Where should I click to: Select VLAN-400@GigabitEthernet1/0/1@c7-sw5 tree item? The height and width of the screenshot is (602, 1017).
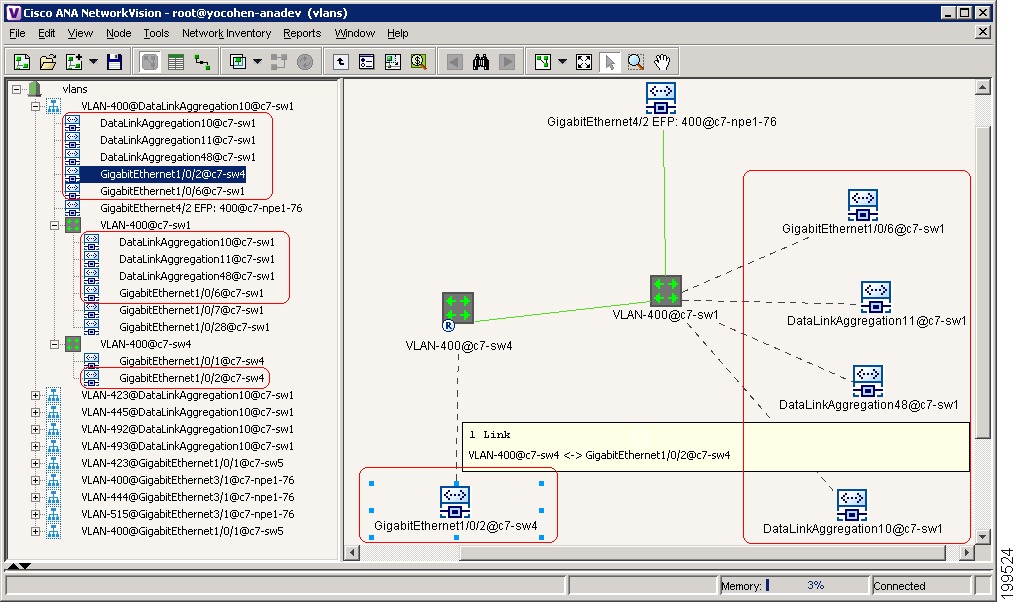(182, 531)
